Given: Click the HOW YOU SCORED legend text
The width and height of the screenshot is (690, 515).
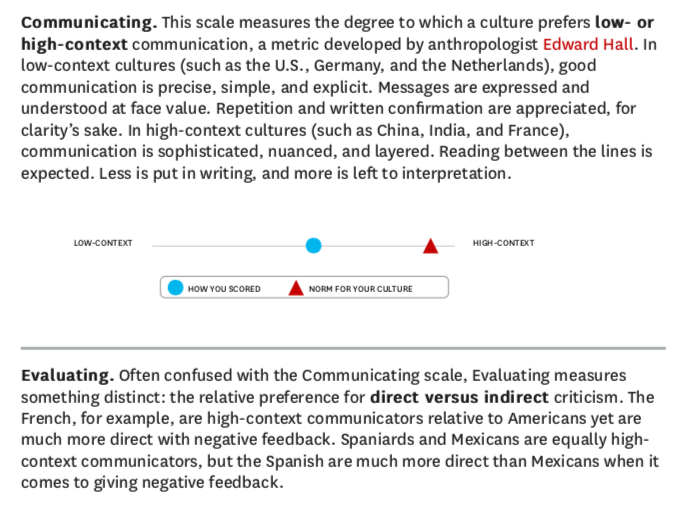Looking at the screenshot, I should point(224,289).
